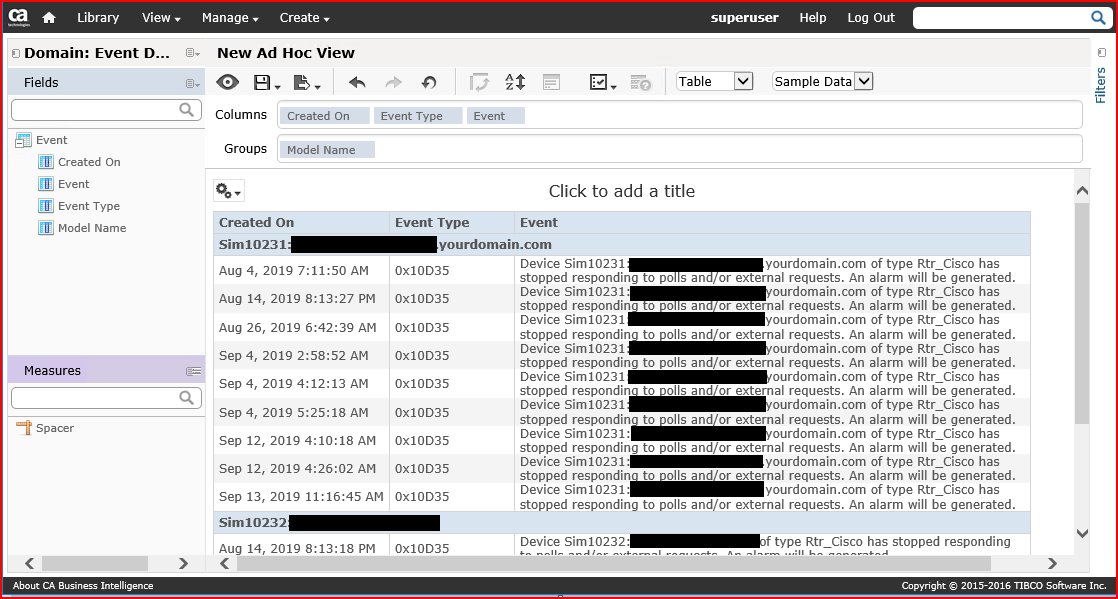Open the Table visualization type dropdown
The image size is (1118, 599).
click(714, 82)
